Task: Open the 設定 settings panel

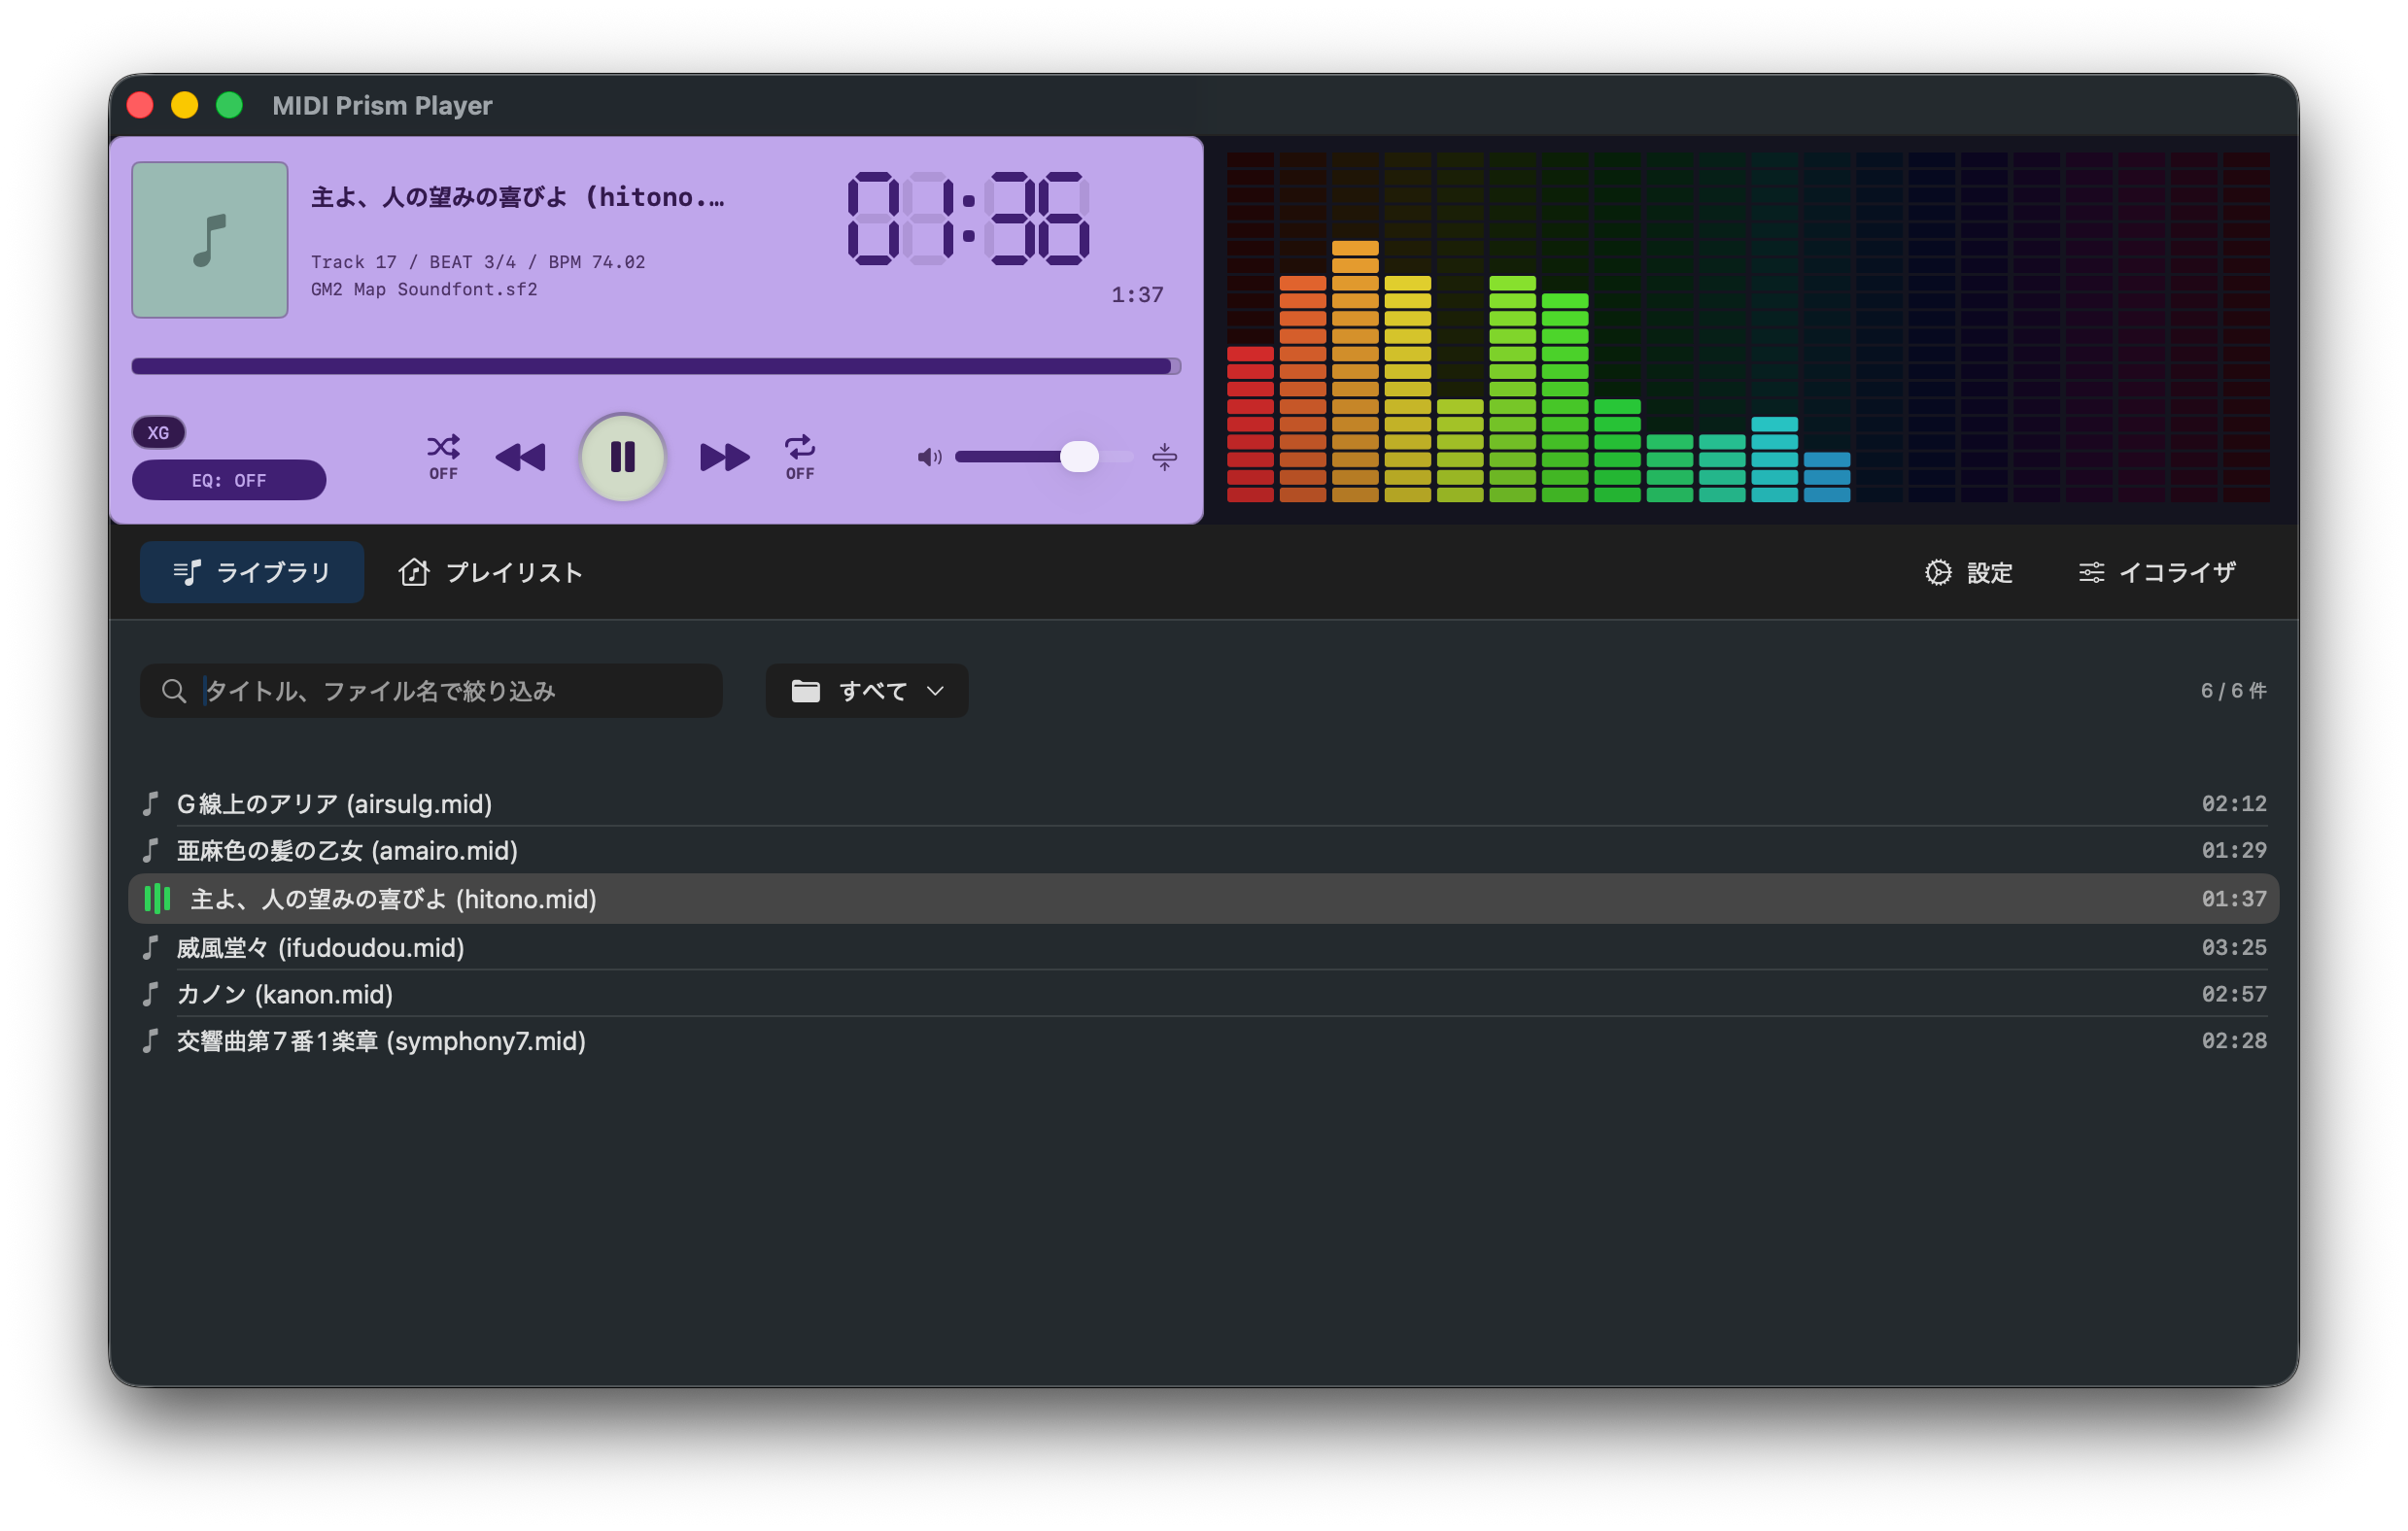Action: [1969, 572]
